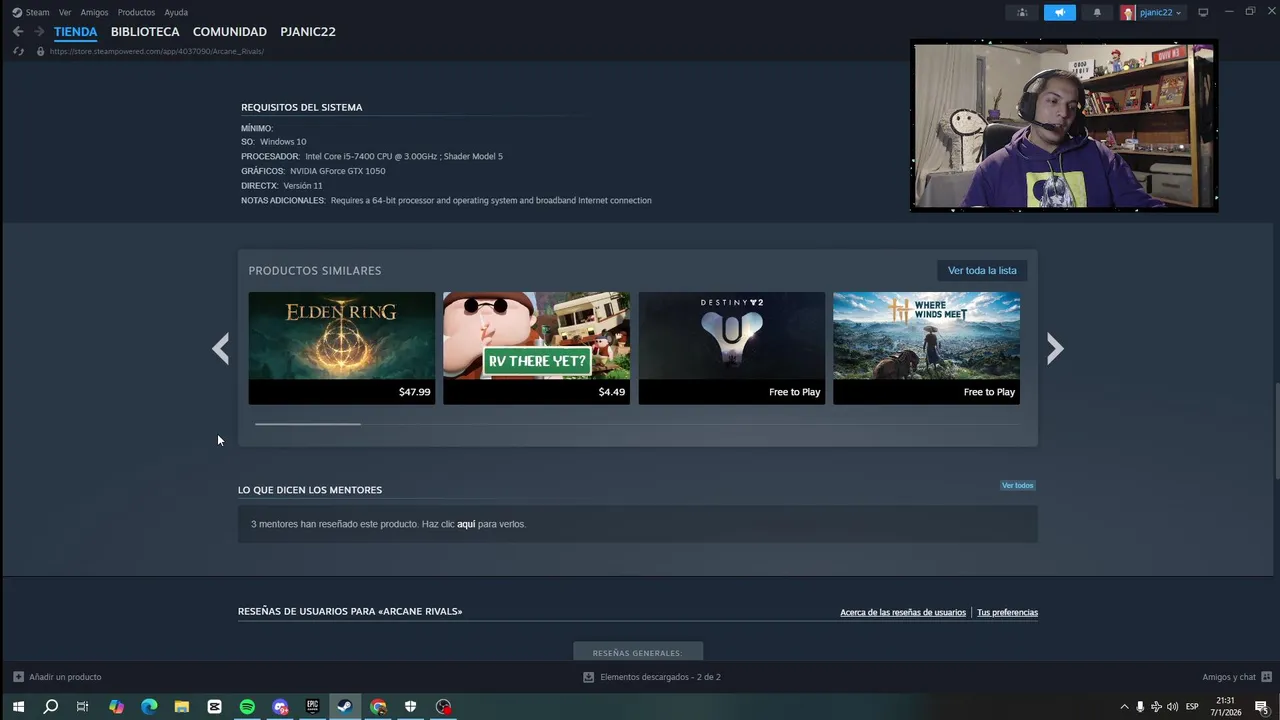
Task: Open Google Chrome from the taskbar
Action: 378,707
